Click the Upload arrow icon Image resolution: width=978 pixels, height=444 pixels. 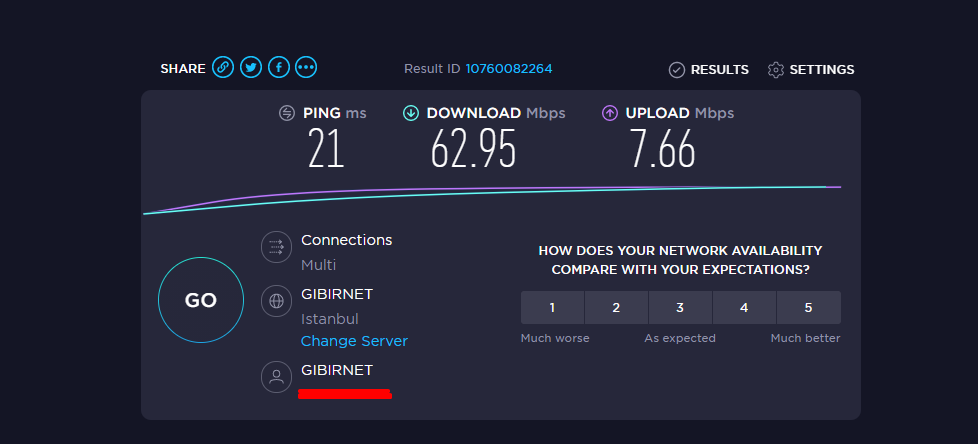point(609,113)
